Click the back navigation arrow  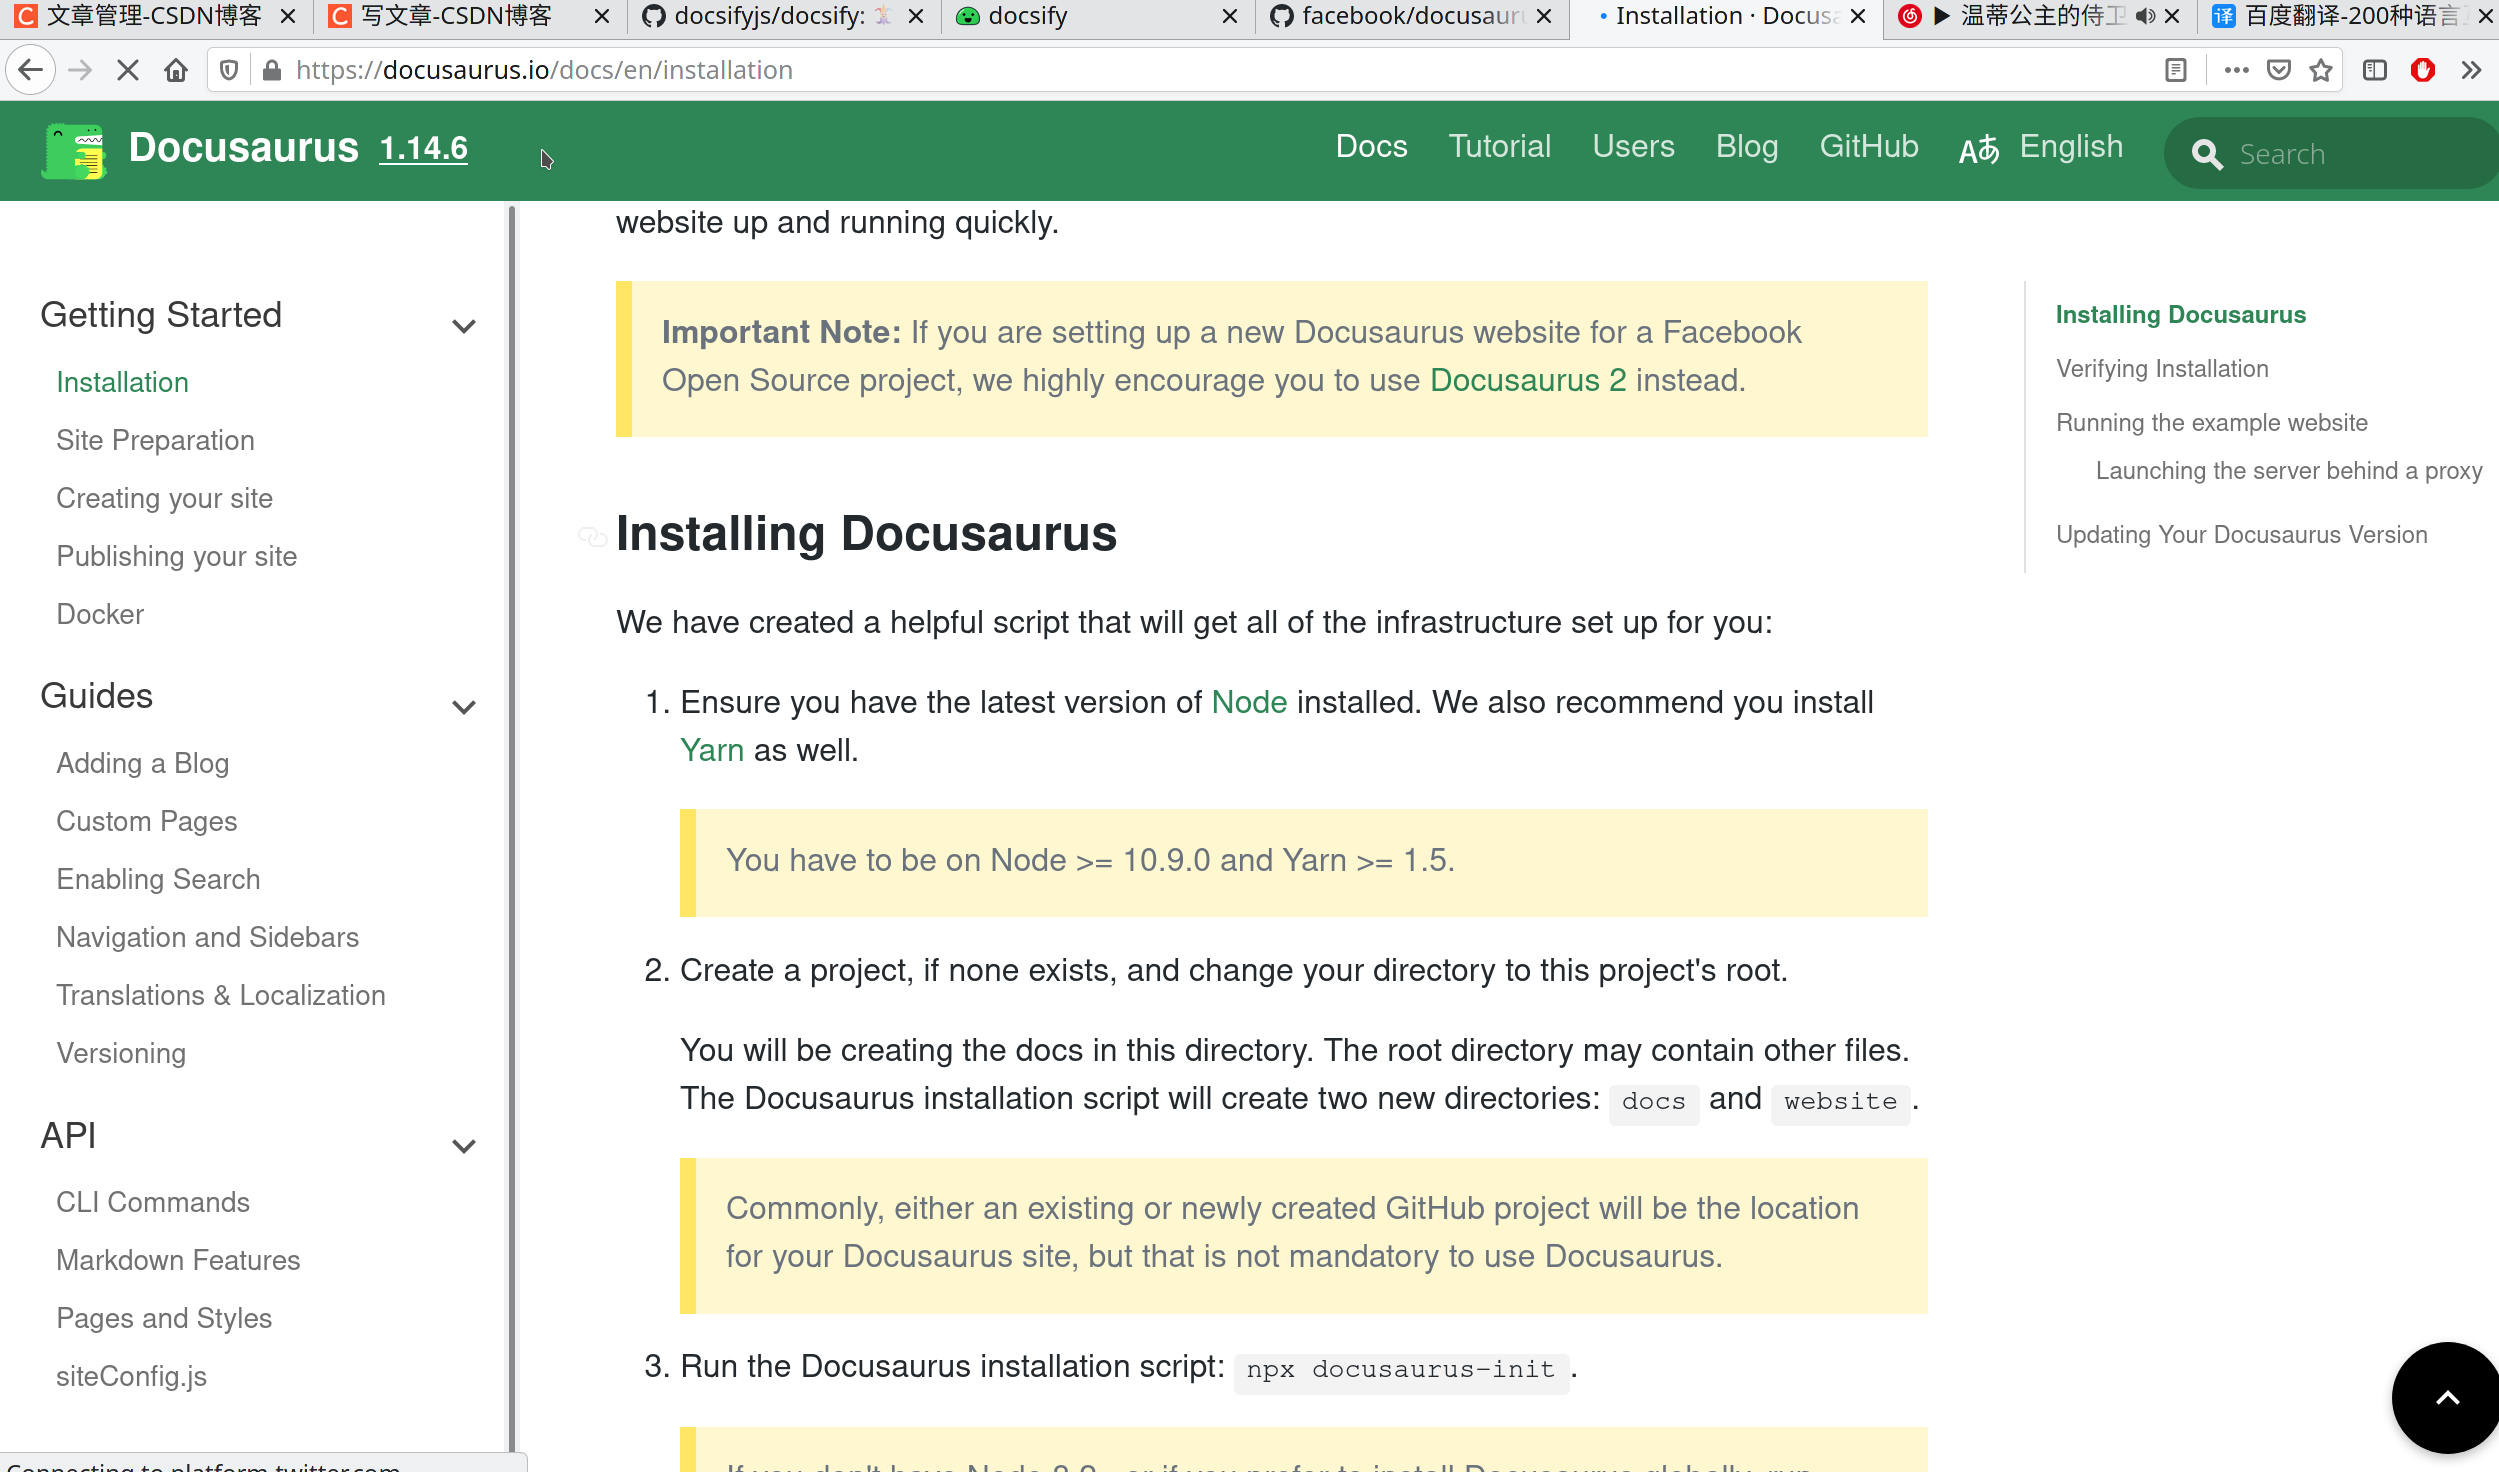click(x=31, y=69)
